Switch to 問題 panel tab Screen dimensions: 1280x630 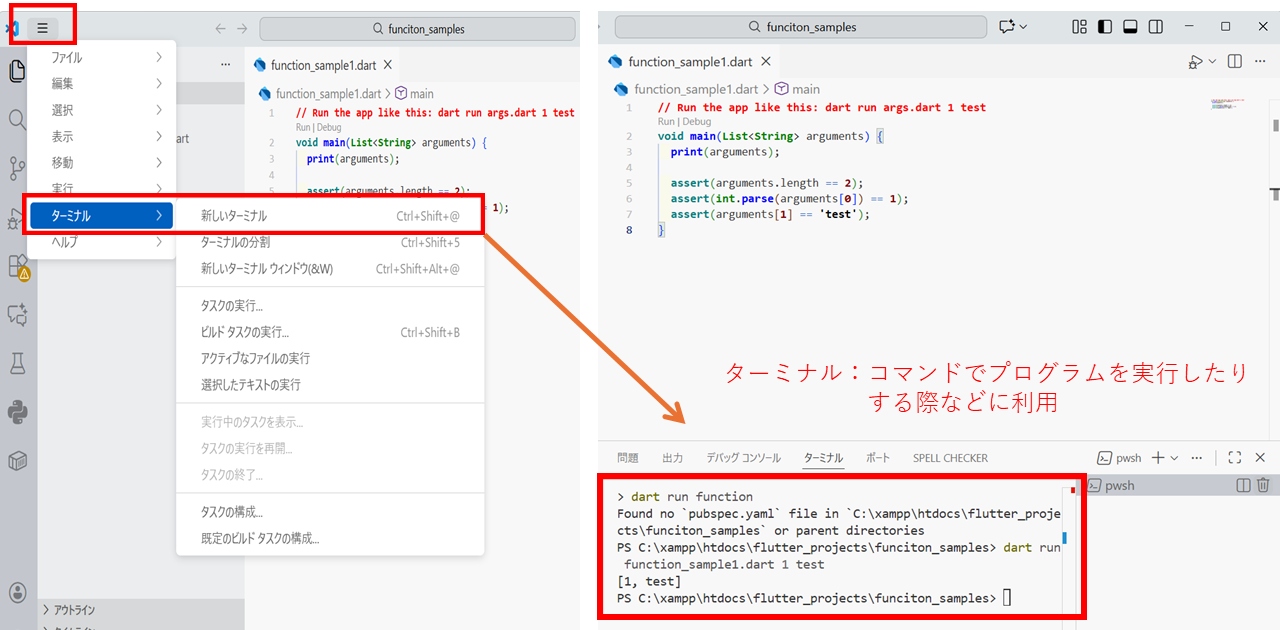tap(628, 458)
